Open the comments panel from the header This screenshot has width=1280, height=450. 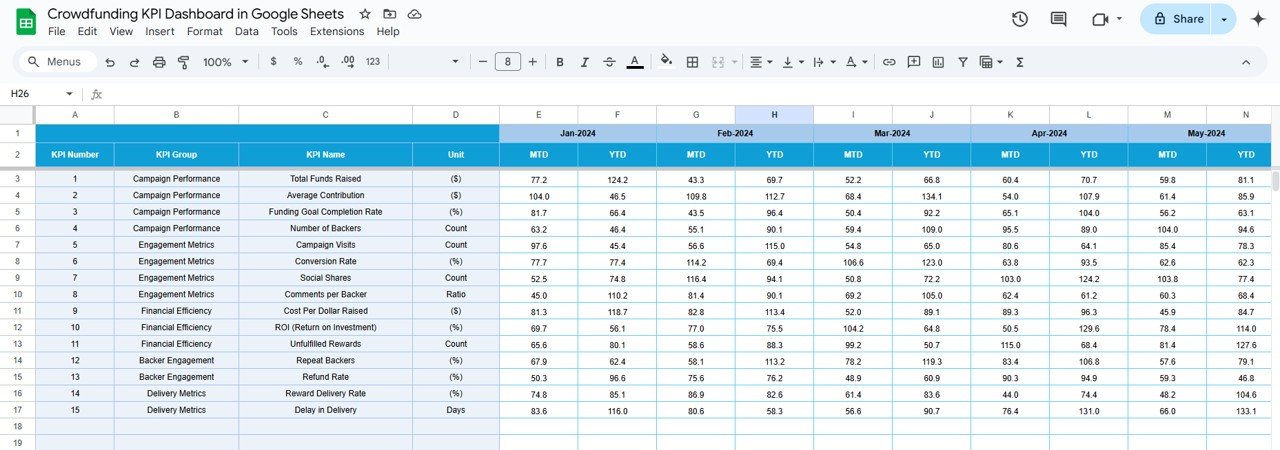(x=1058, y=19)
